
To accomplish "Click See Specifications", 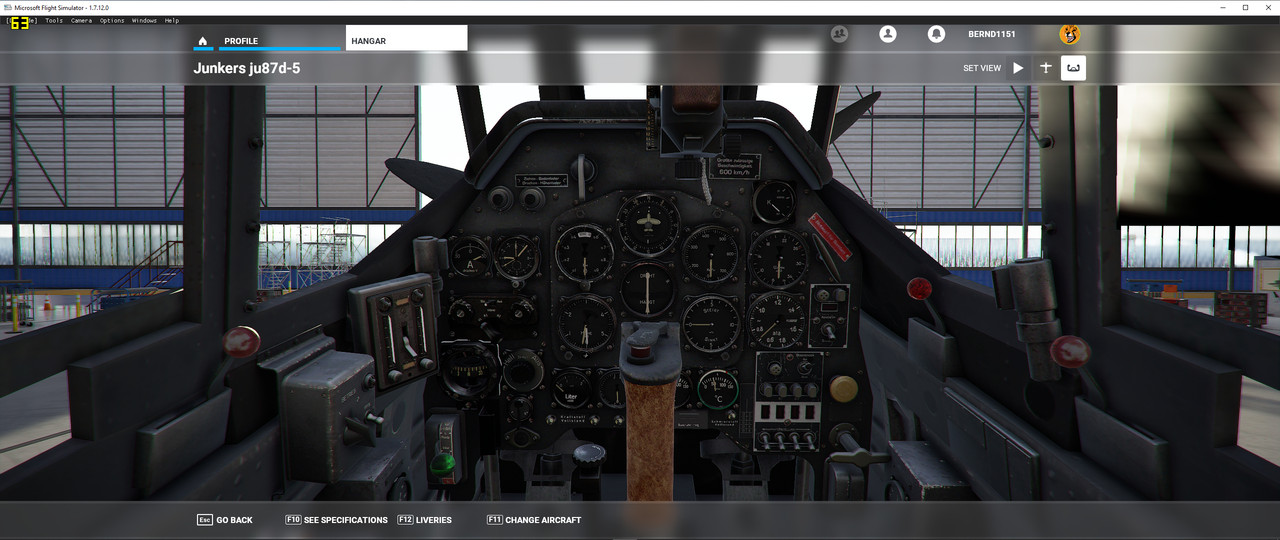I will (336, 520).
